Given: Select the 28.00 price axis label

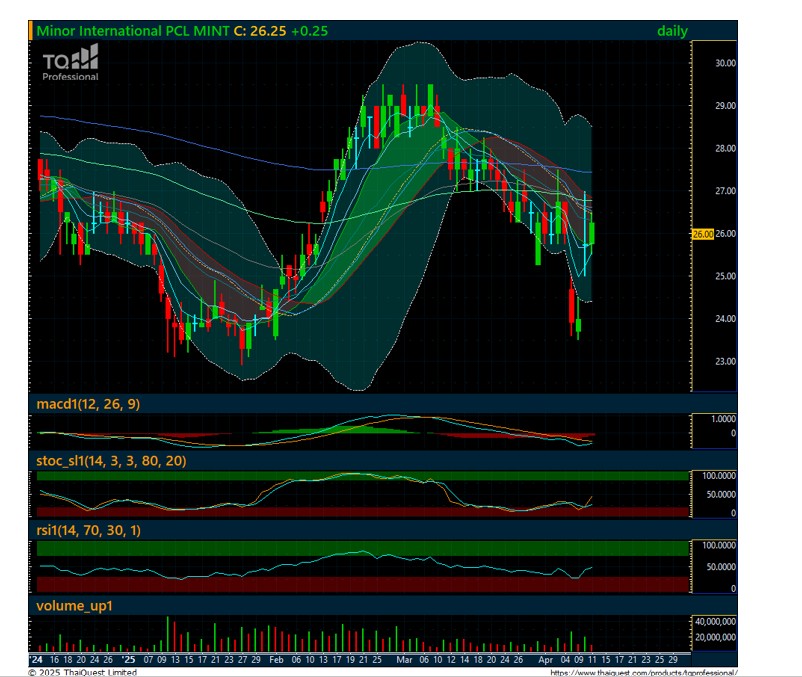Looking at the screenshot, I should point(725,149).
